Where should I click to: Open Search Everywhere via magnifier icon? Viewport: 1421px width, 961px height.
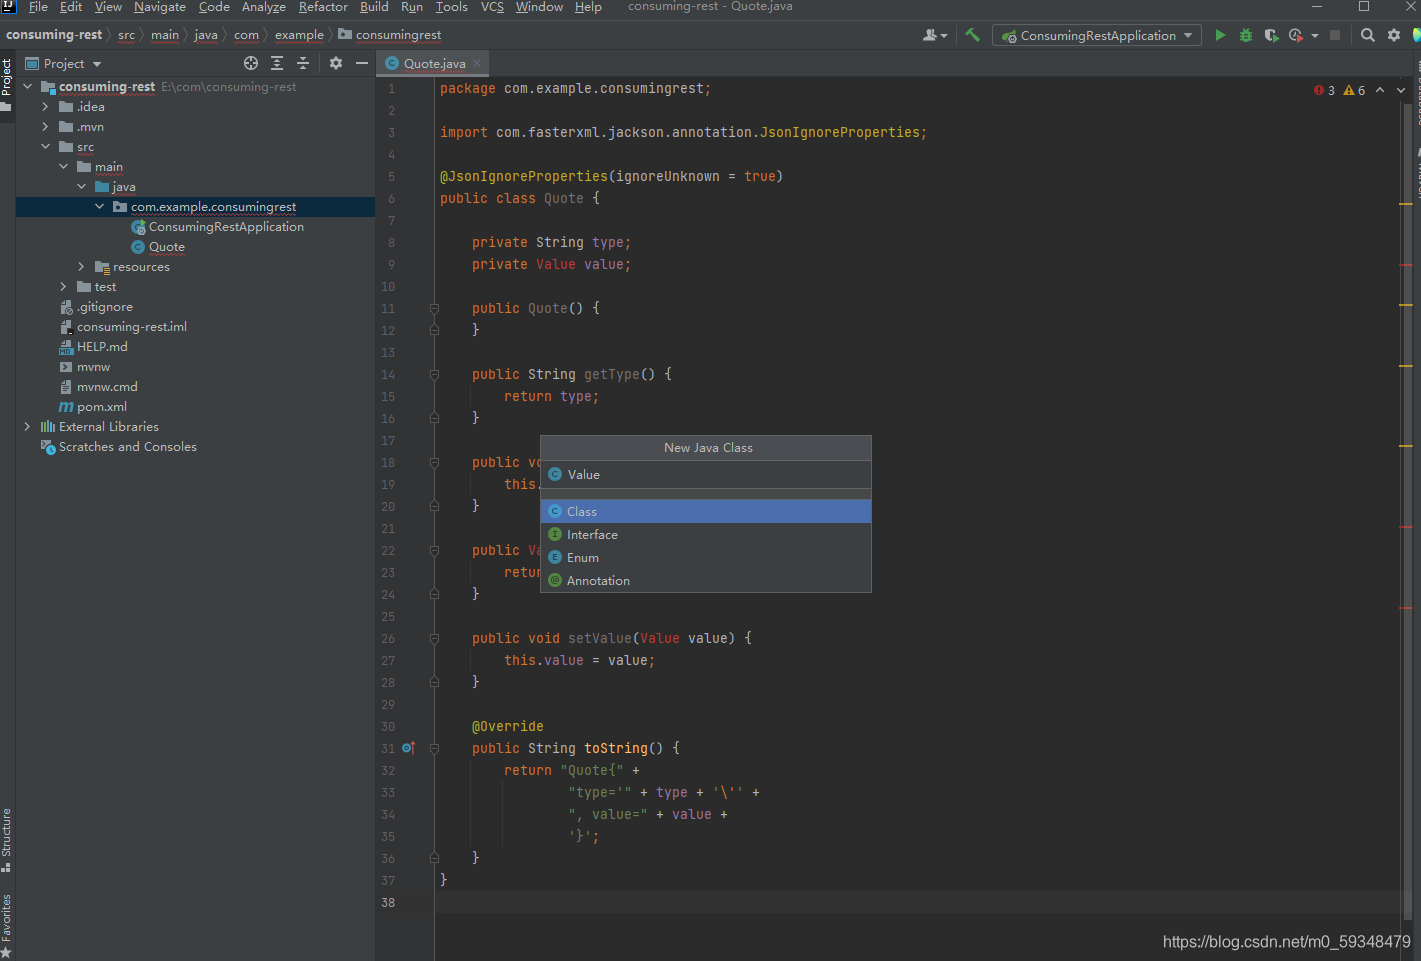pos(1367,34)
